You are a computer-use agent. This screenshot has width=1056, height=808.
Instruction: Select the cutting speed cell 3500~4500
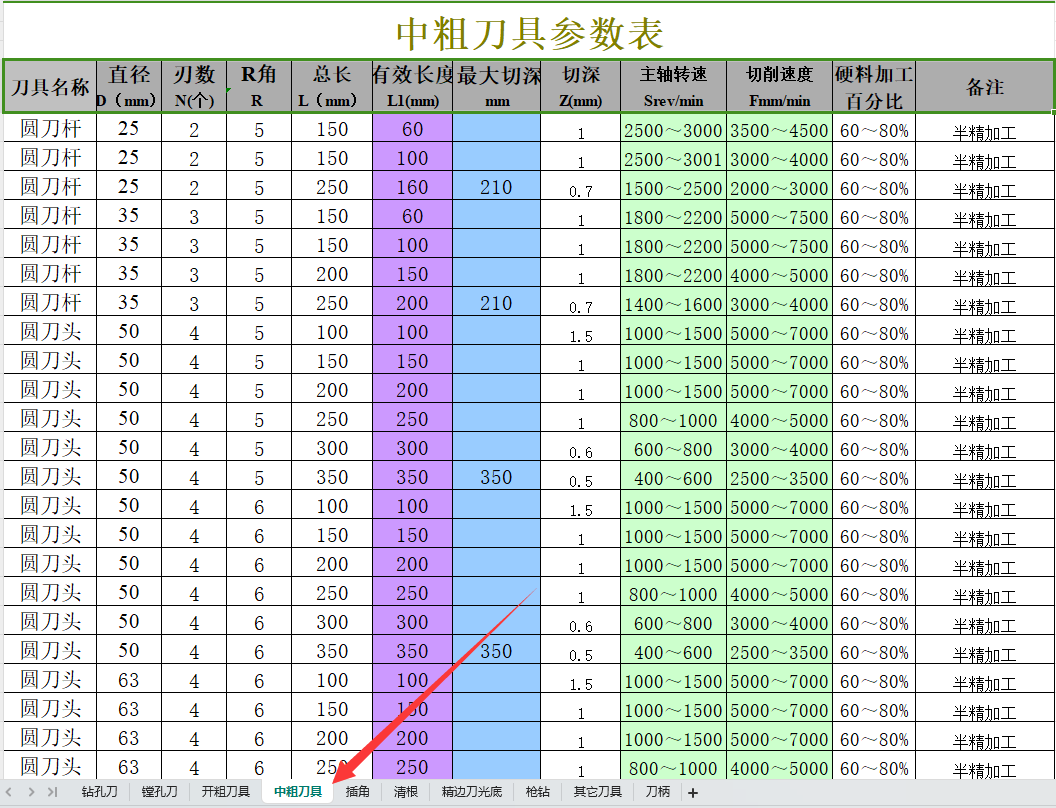[x=780, y=129]
